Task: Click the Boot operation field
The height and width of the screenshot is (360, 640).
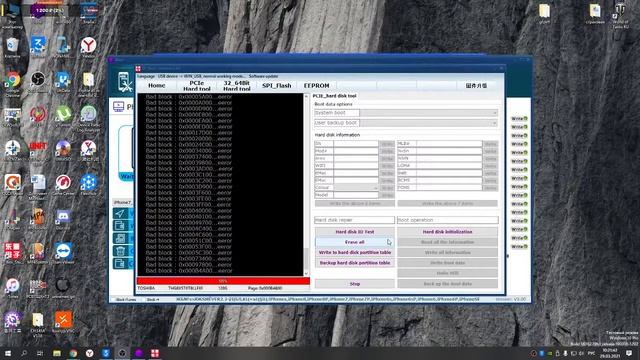Action: [x=447, y=220]
